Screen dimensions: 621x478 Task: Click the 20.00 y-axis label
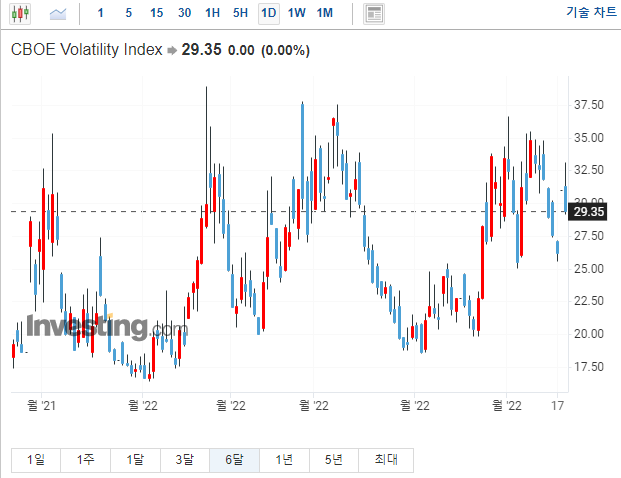(x=589, y=334)
